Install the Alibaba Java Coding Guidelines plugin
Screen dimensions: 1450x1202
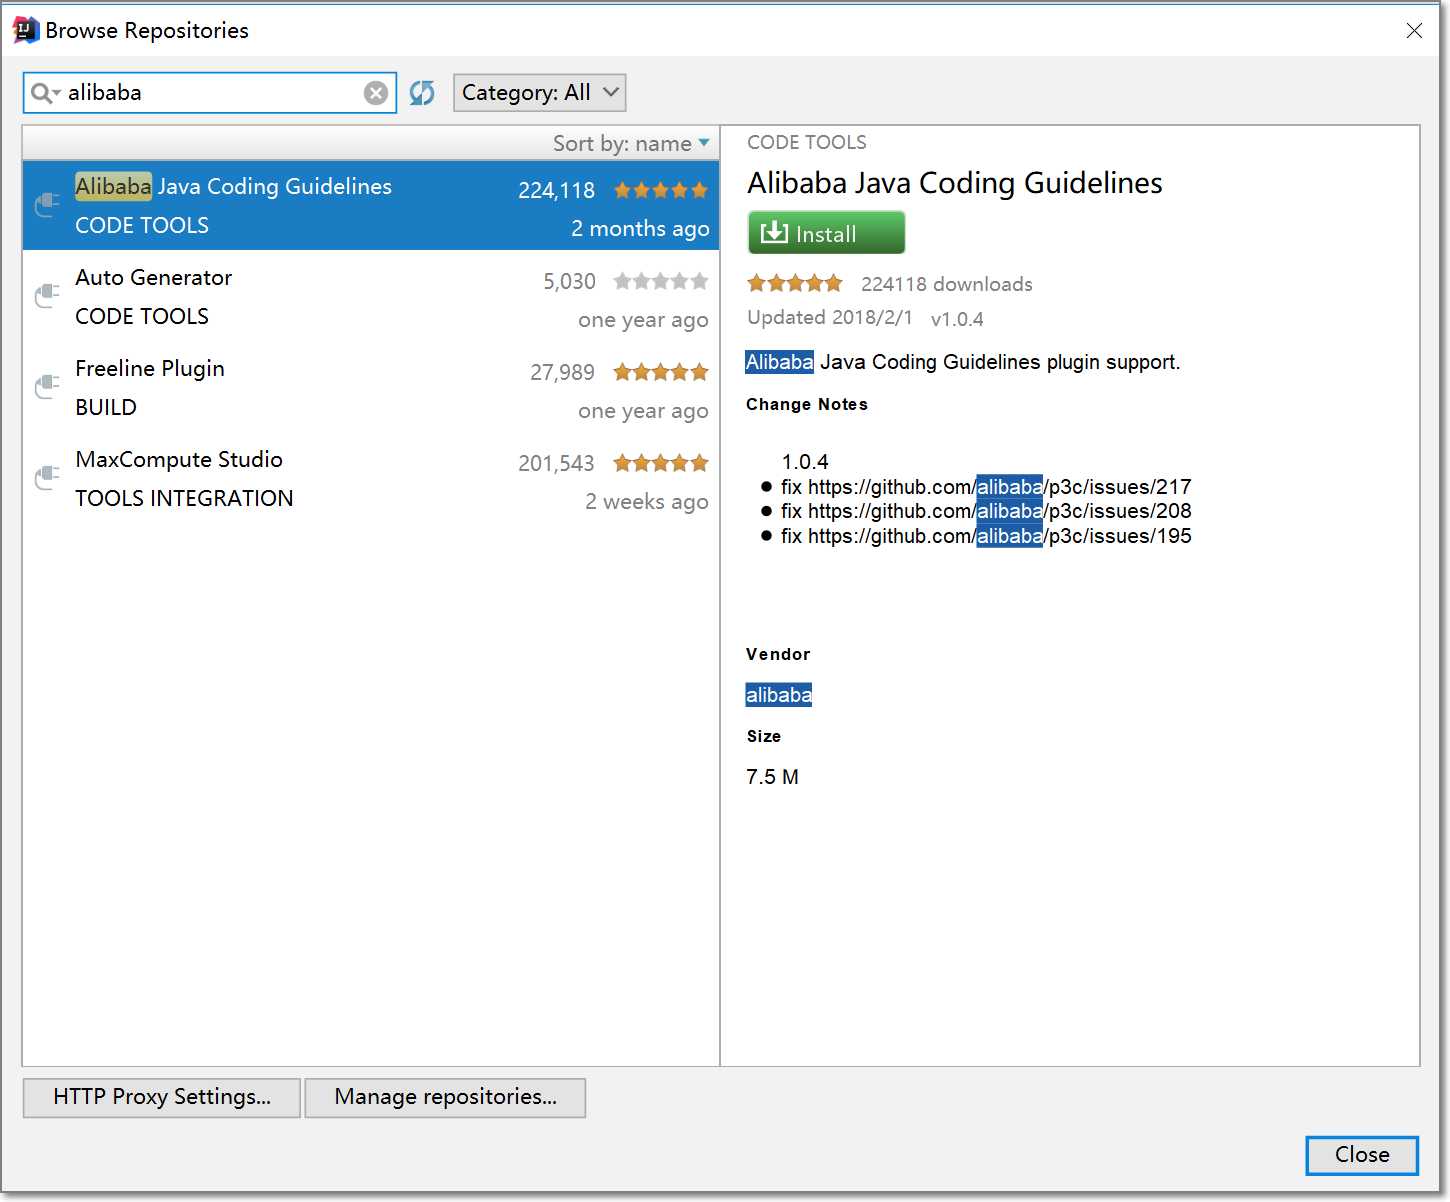826,233
